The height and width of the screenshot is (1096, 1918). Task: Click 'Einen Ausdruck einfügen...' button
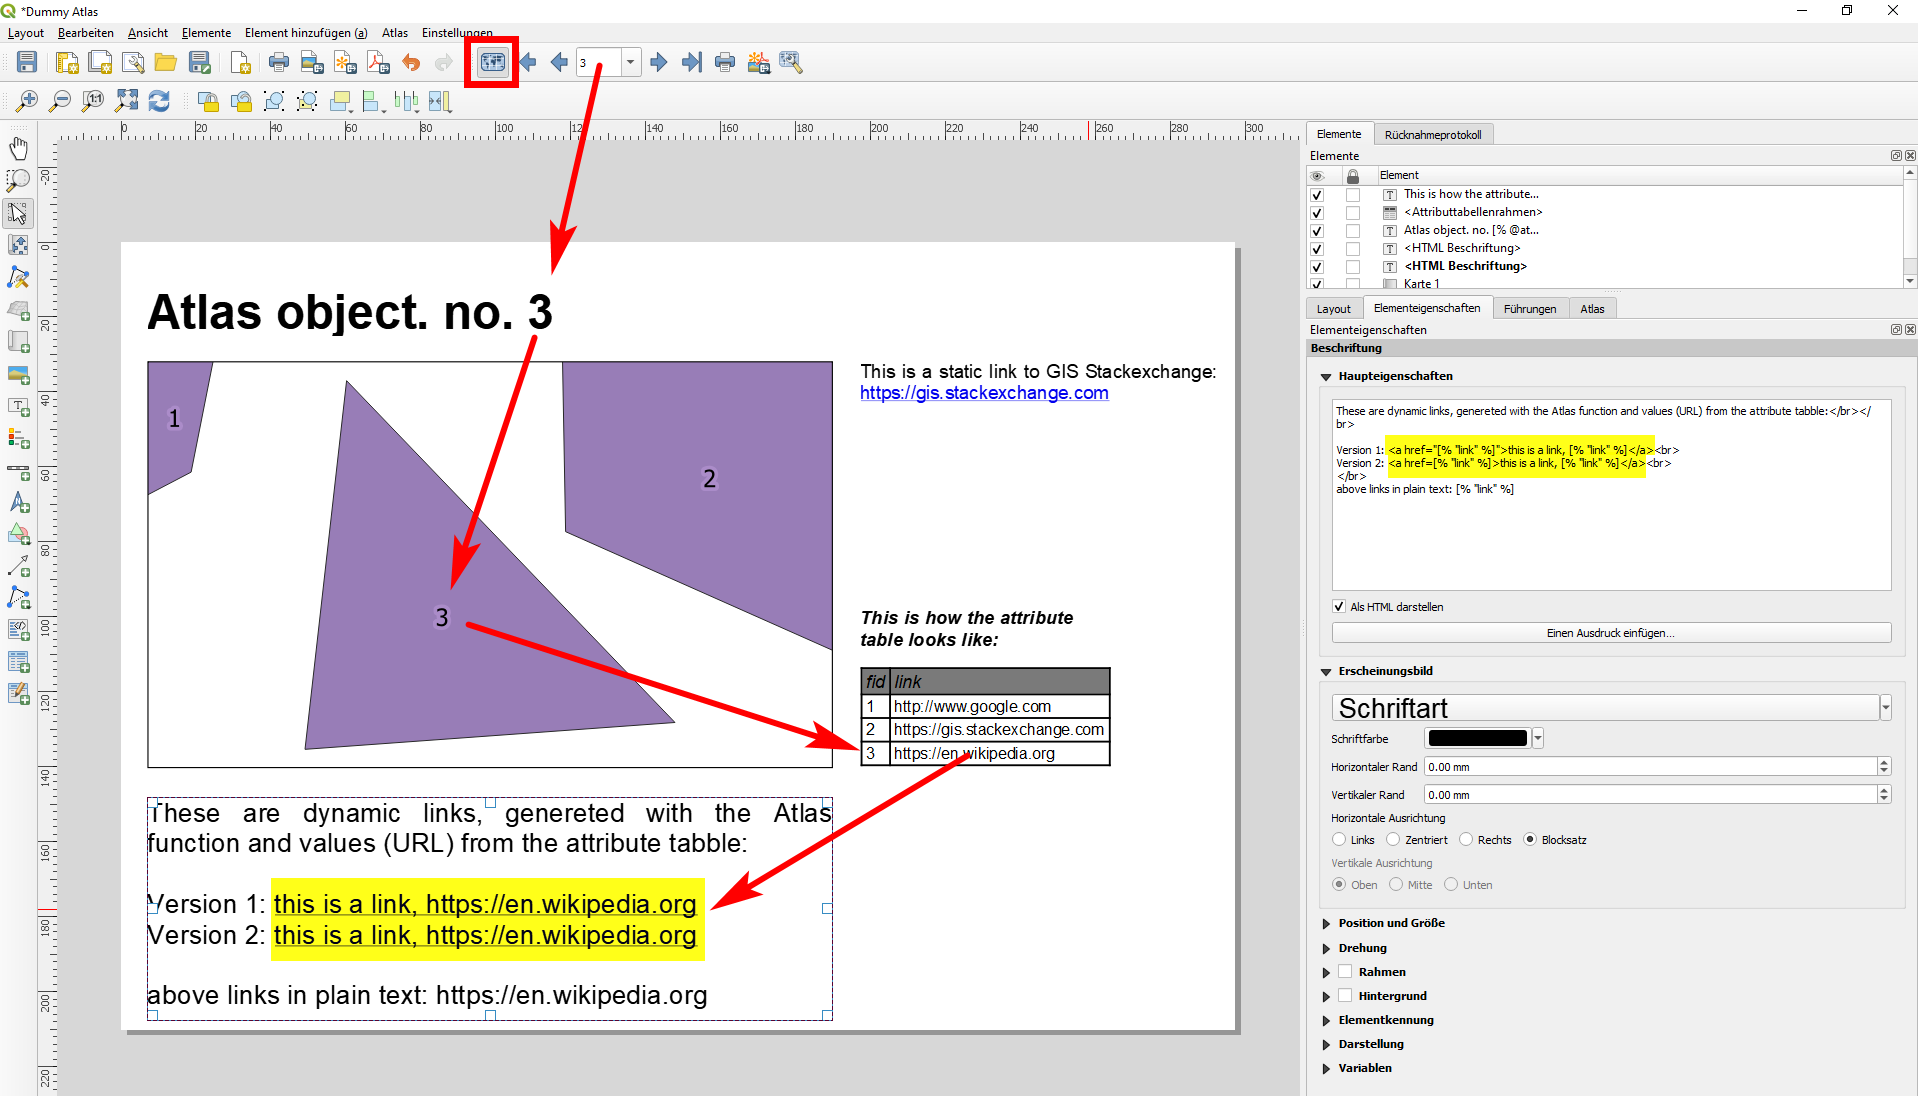pos(1611,633)
